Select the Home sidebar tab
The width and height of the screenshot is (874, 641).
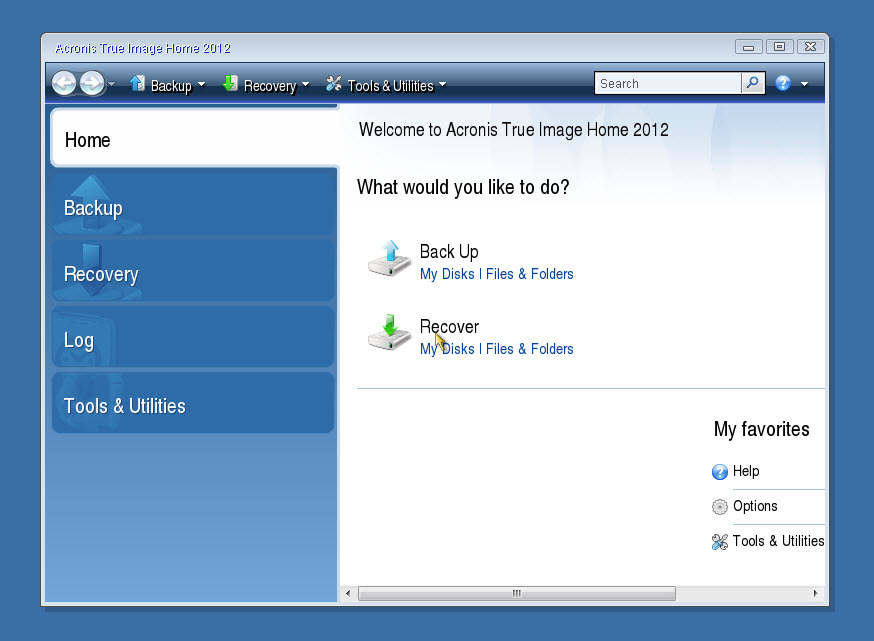pyautogui.click(x=195, y=138)
